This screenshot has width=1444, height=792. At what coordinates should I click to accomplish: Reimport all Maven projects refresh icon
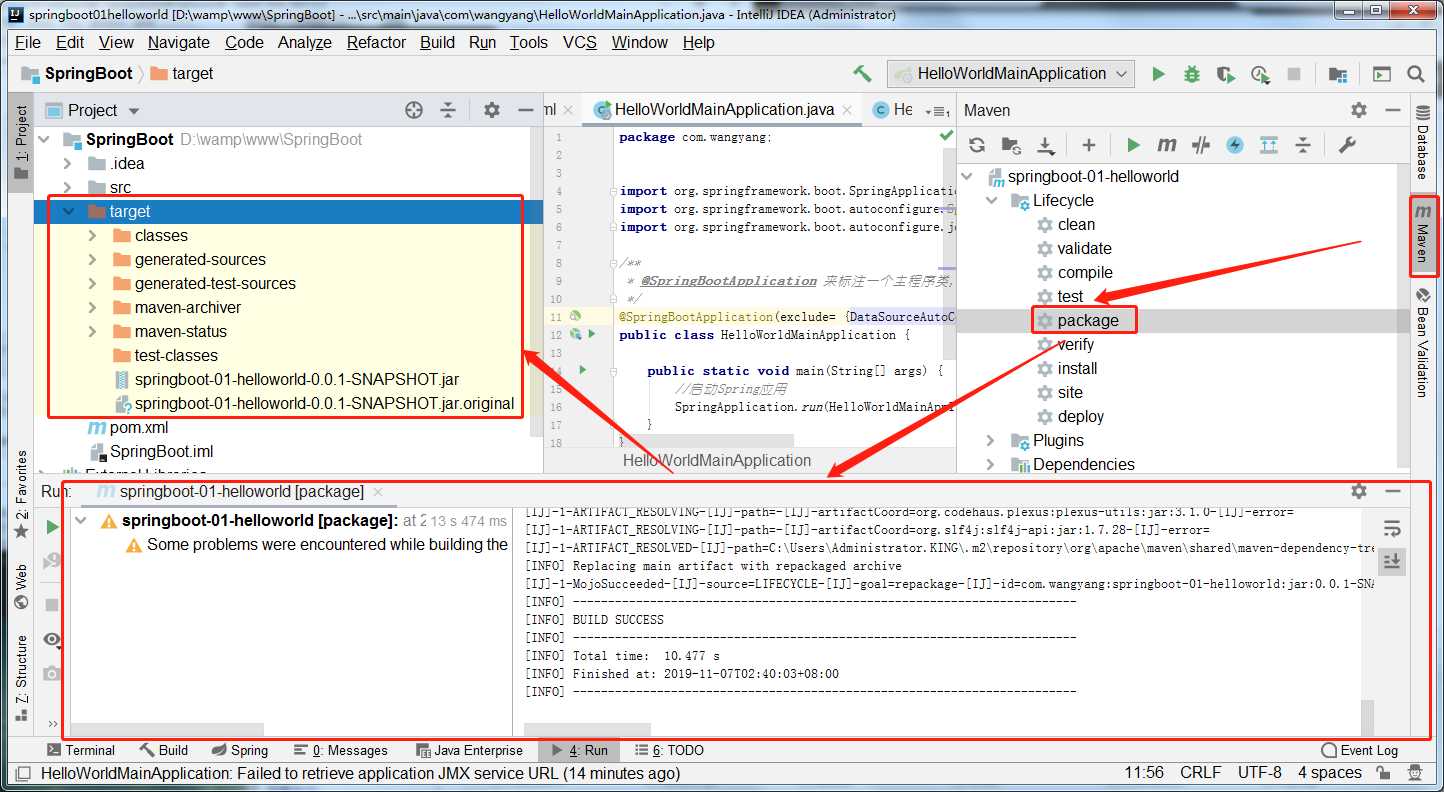coord(977,145)
